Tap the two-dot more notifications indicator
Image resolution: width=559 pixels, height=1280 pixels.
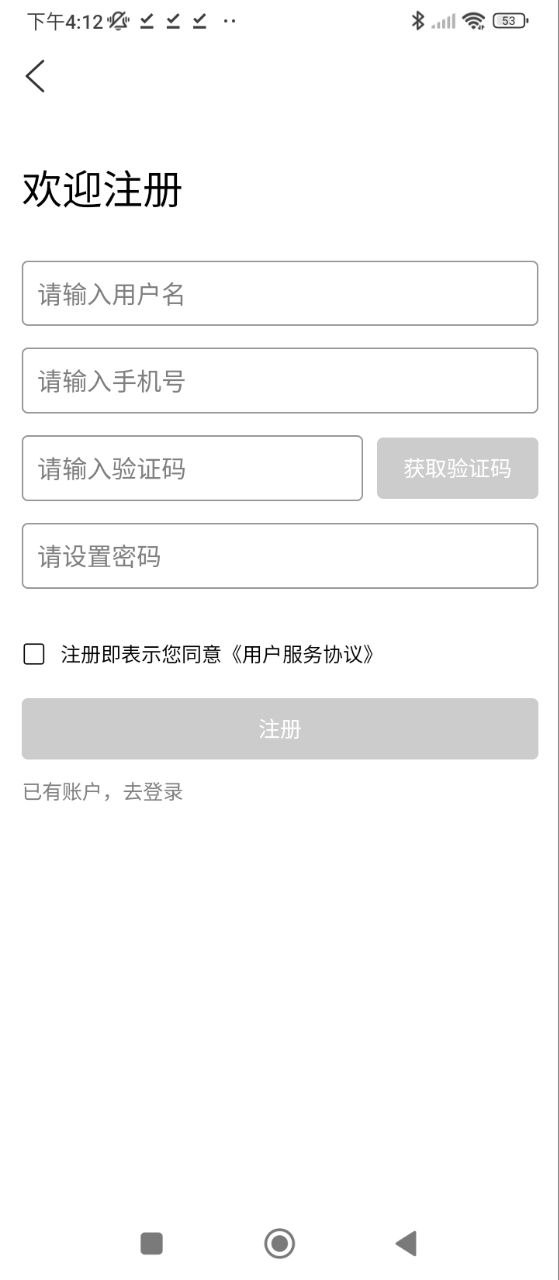[x=229, y=21]
